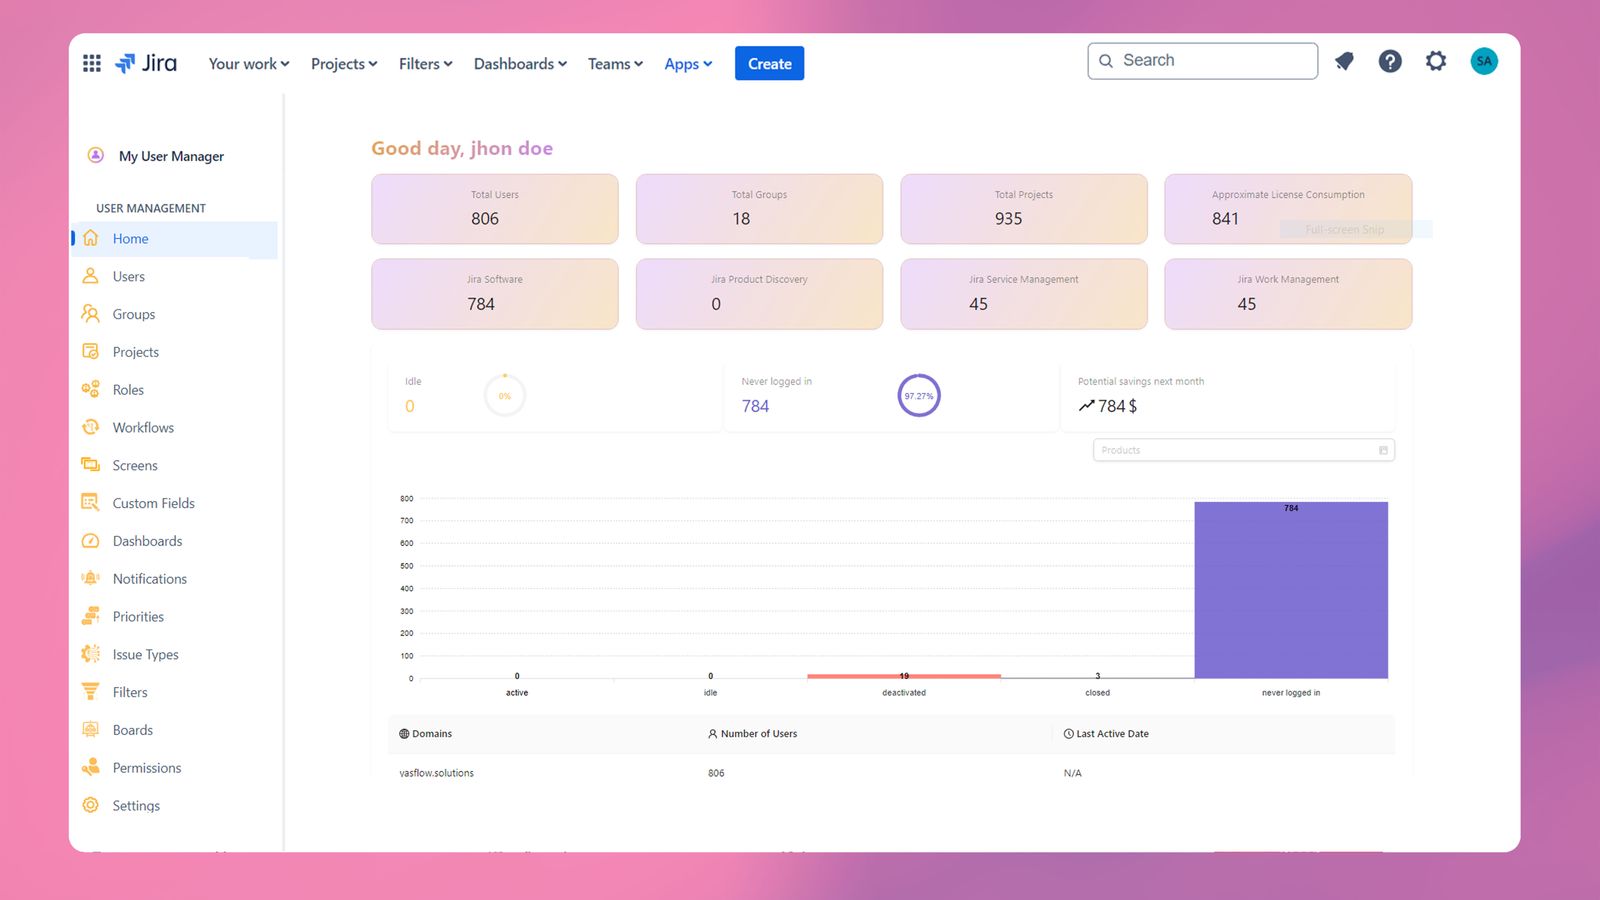Click the never logged in purple bar

pos(1291,590)
